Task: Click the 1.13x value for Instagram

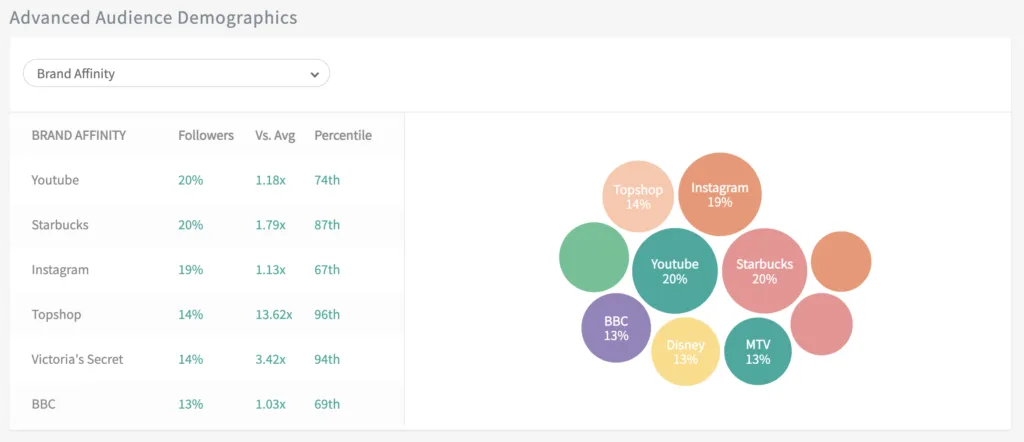Action: pos(270,270)
